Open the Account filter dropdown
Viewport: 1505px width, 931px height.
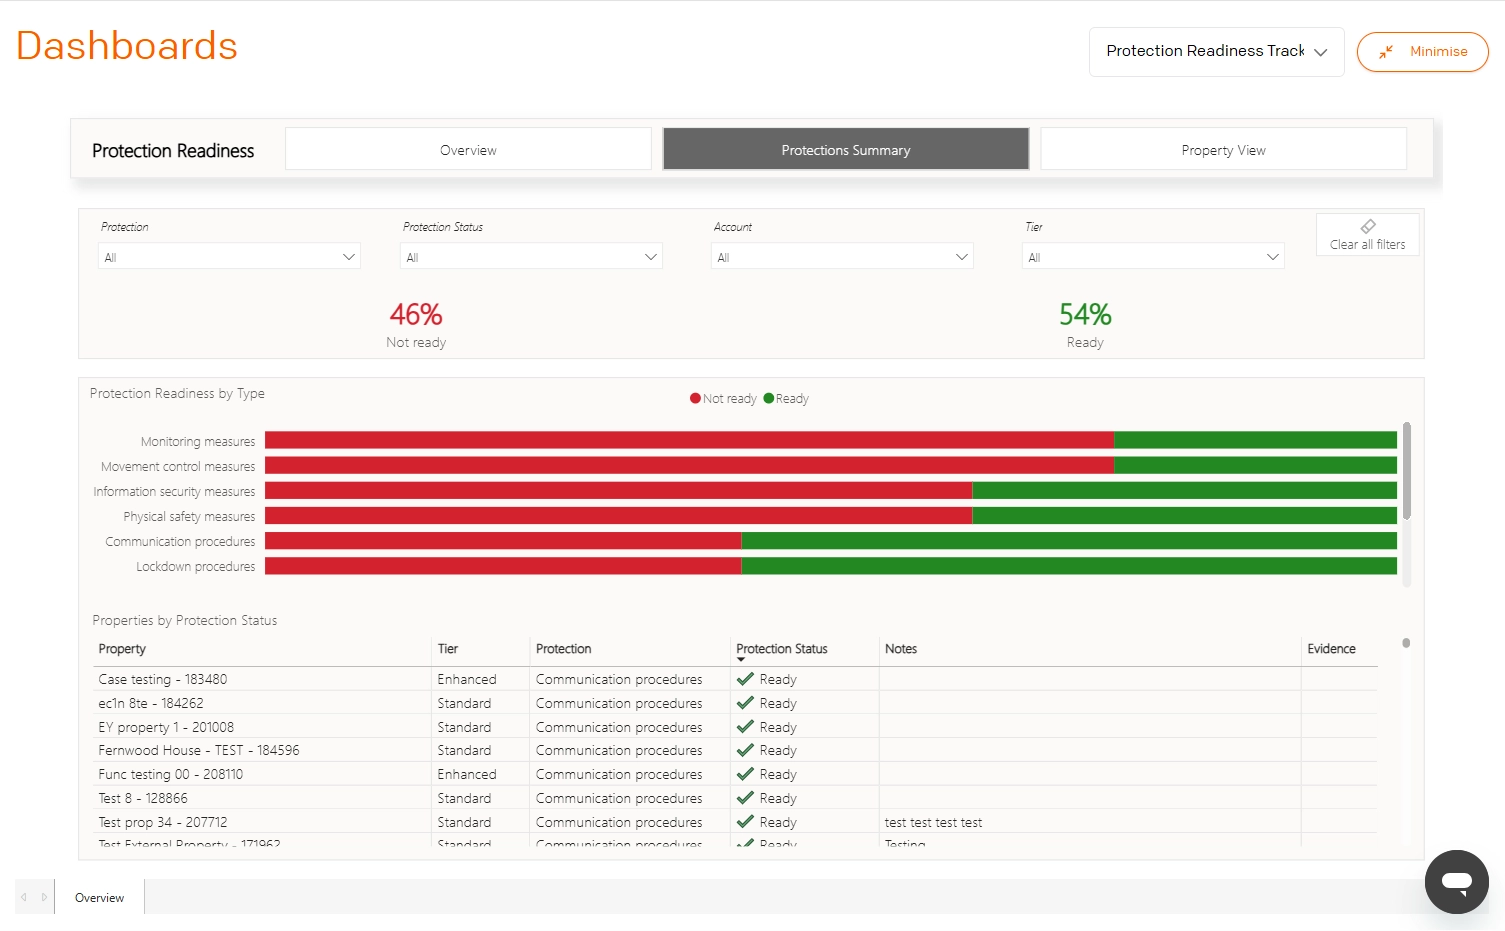click(x=843, y=257)
